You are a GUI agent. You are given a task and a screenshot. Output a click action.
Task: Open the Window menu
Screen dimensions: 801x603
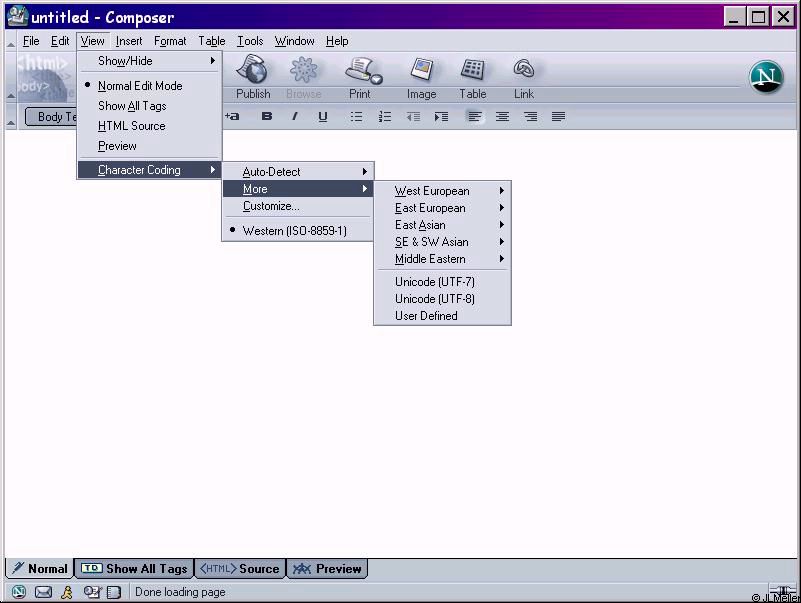(x=294, y=41)
